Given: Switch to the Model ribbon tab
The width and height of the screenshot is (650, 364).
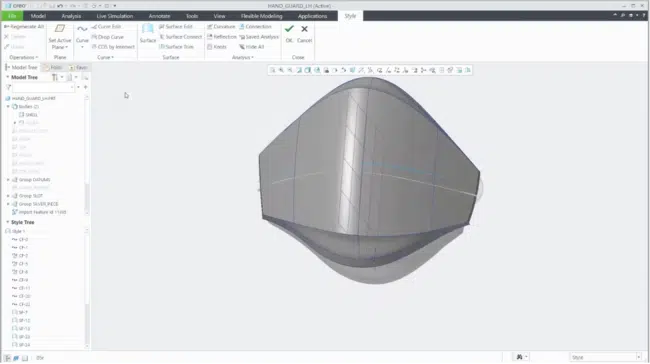Looking at the screenshot, I should coord(38,16).
